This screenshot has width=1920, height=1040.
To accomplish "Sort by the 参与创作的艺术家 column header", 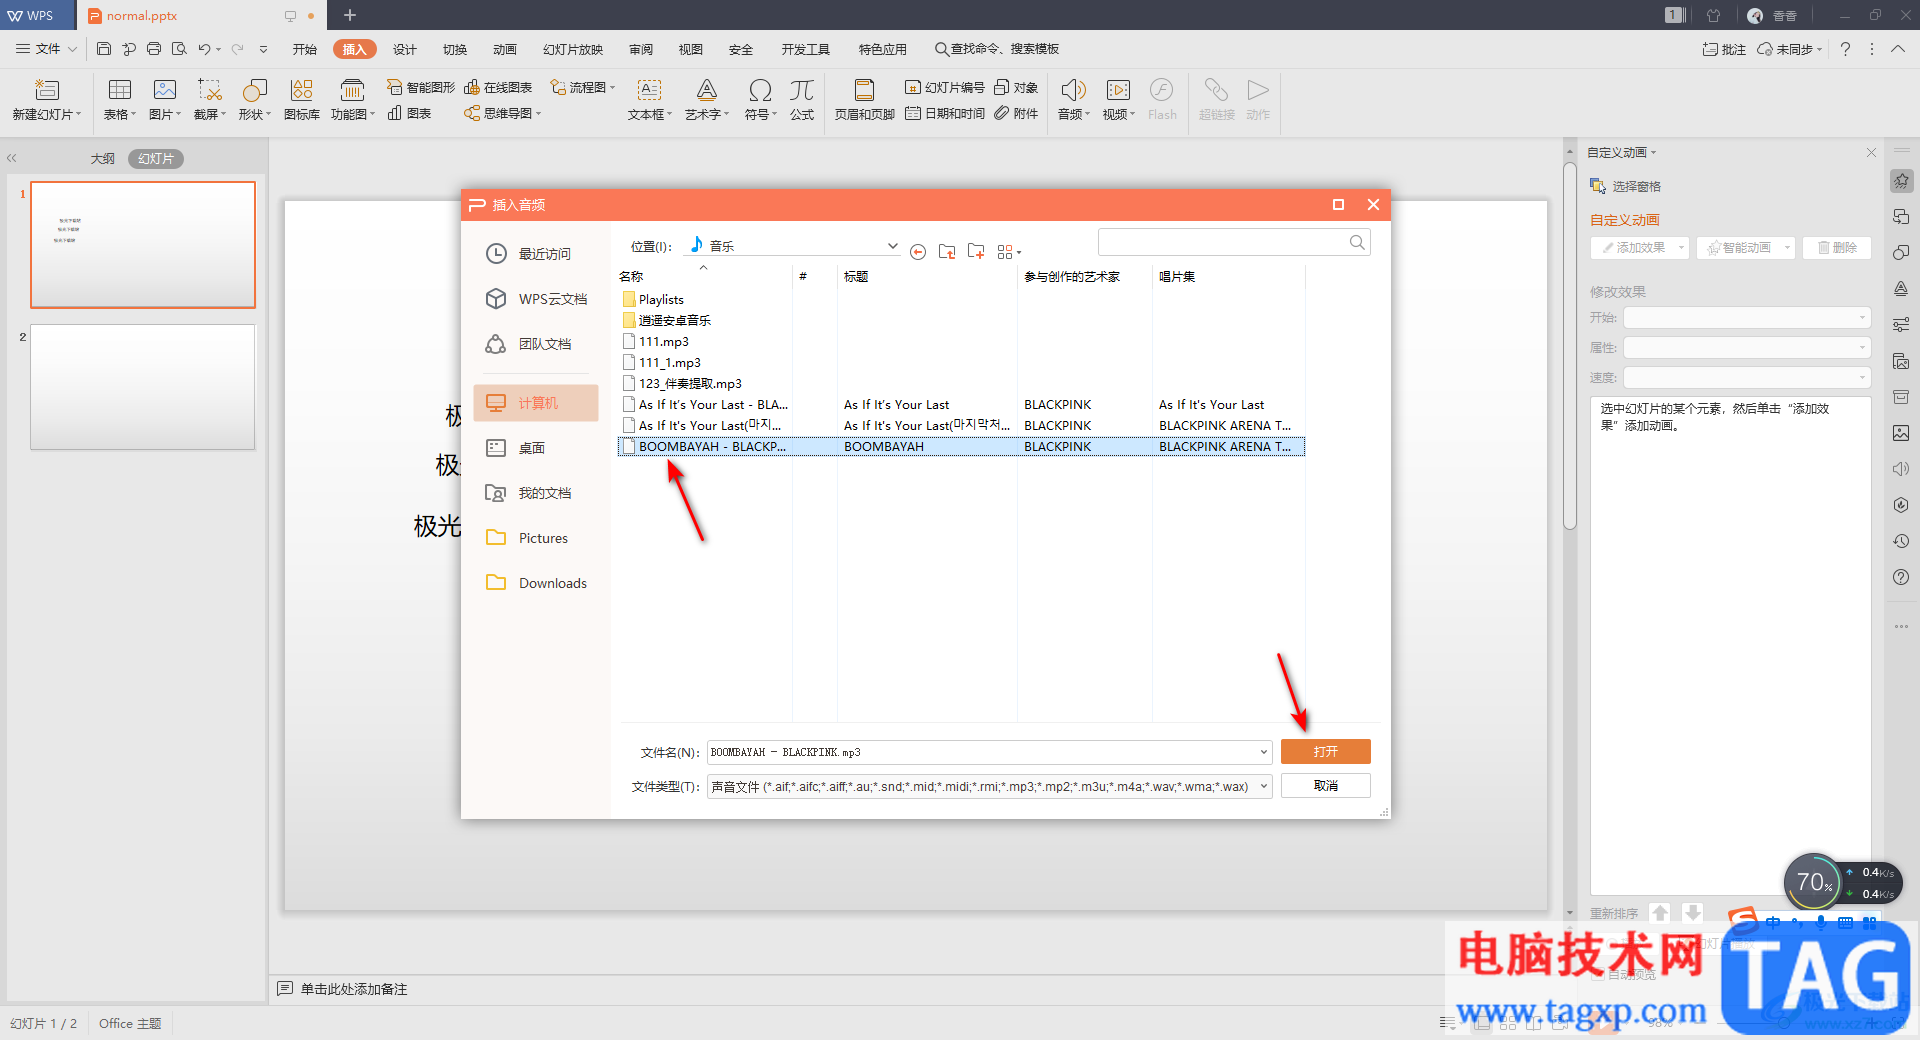I will (x=1071, y=277).
